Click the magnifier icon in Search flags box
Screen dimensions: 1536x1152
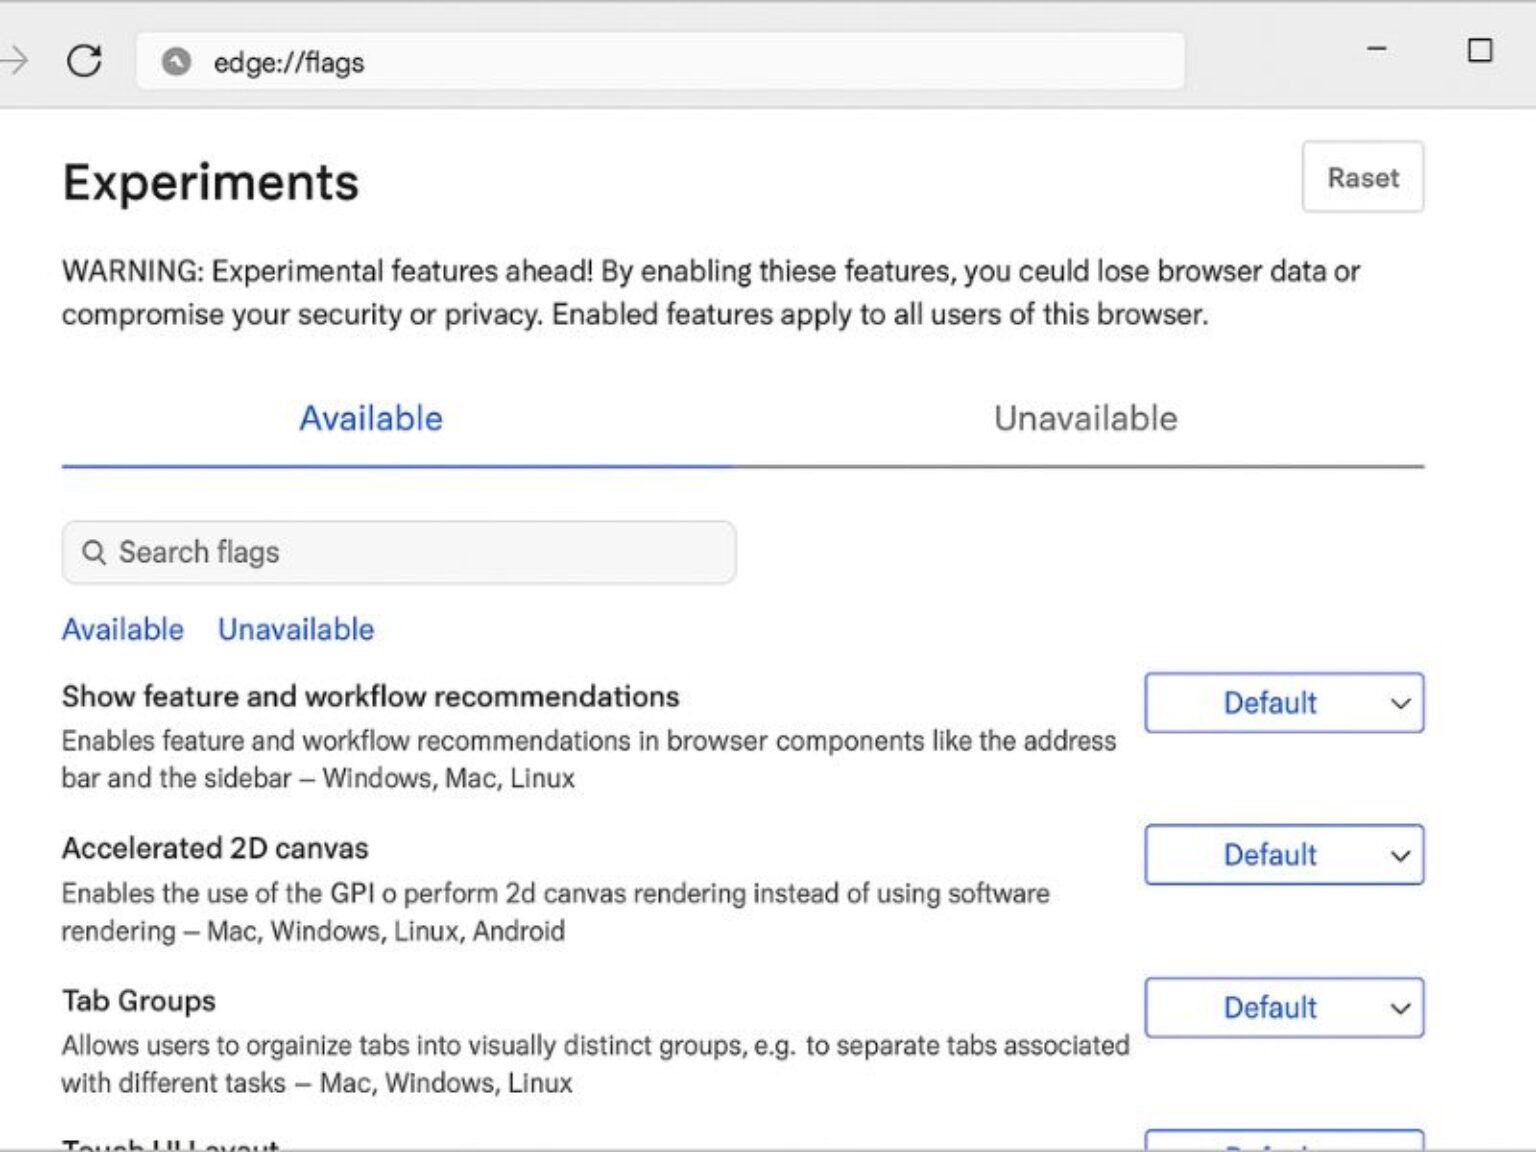(96, 551)
